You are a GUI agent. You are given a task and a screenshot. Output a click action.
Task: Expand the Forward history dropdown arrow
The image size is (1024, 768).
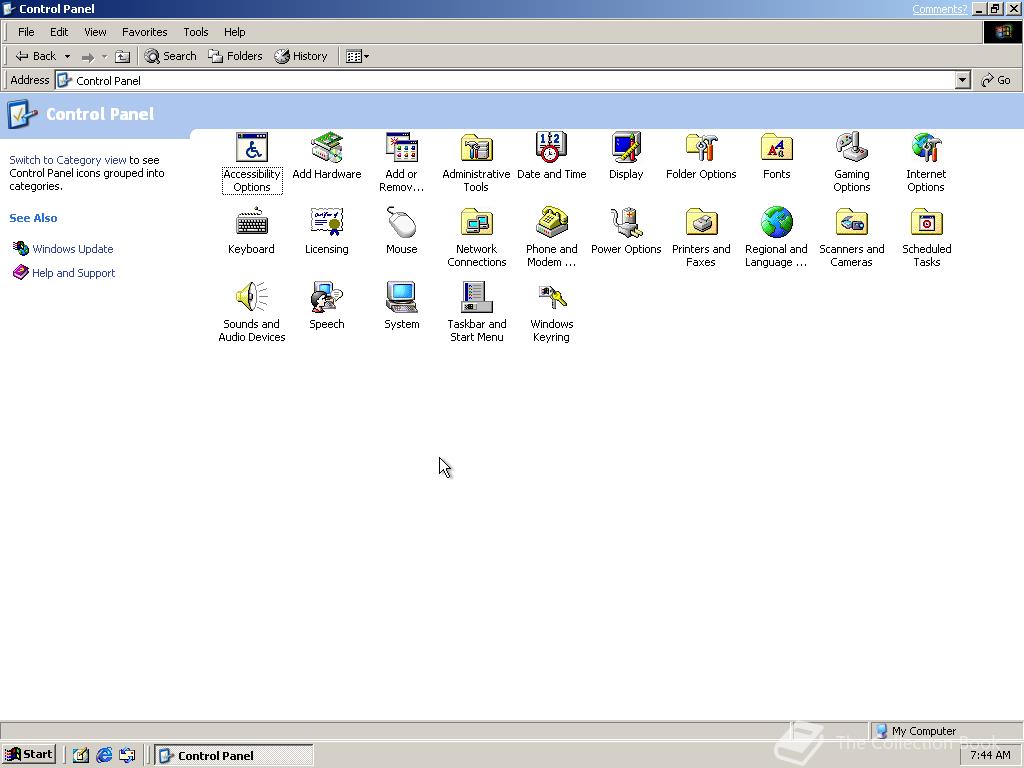click(104, 57)
